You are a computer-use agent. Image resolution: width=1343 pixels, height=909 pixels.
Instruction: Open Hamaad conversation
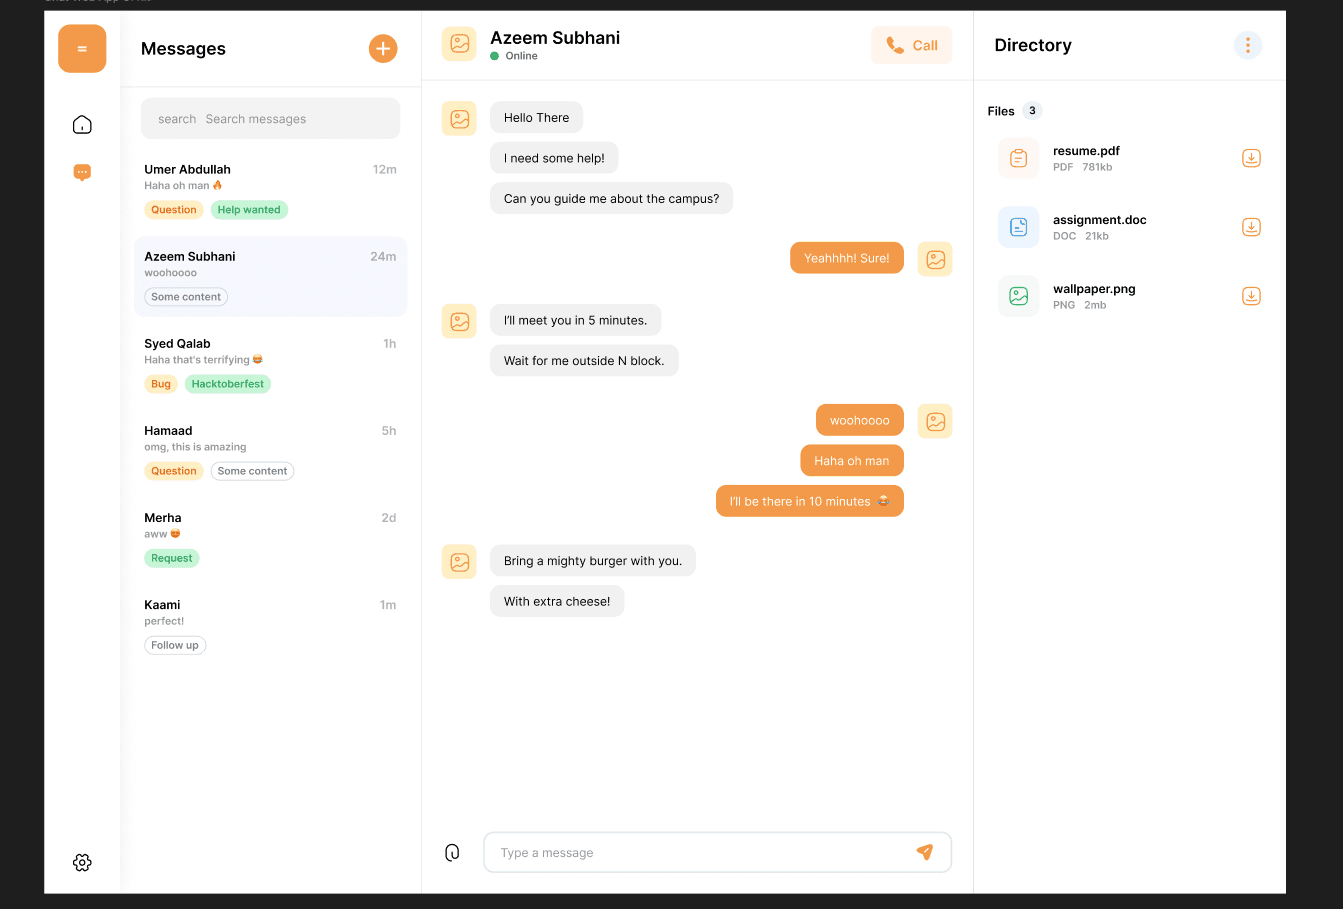[270, 450]
